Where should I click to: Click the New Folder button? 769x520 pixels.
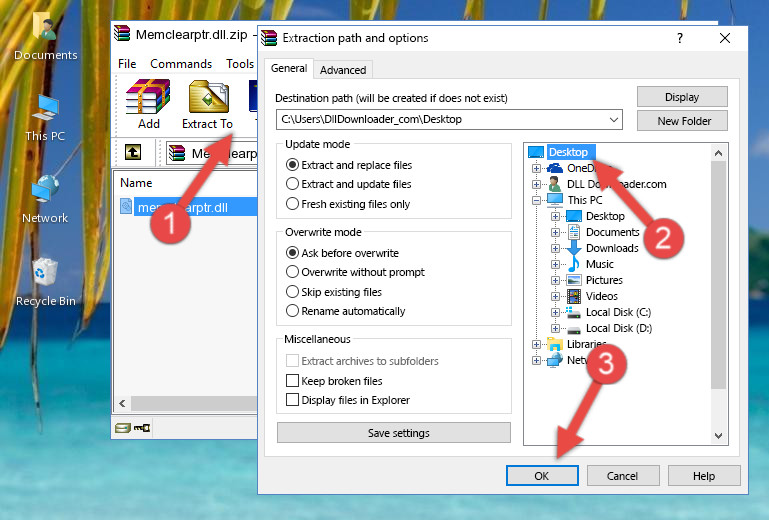(x=682, y=121)
